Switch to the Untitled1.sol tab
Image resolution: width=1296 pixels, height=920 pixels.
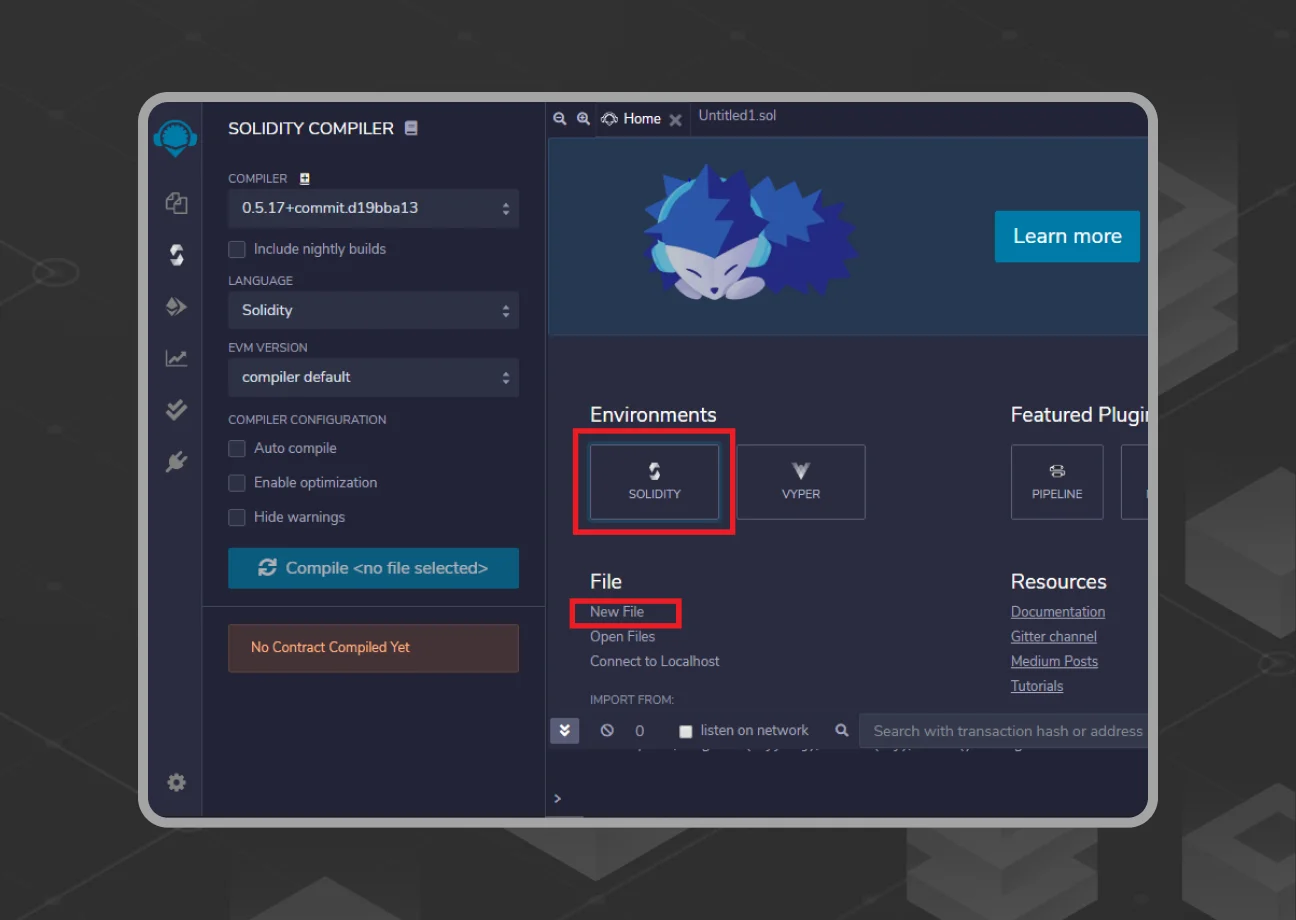pyautogui.click(x=737, y=116)
